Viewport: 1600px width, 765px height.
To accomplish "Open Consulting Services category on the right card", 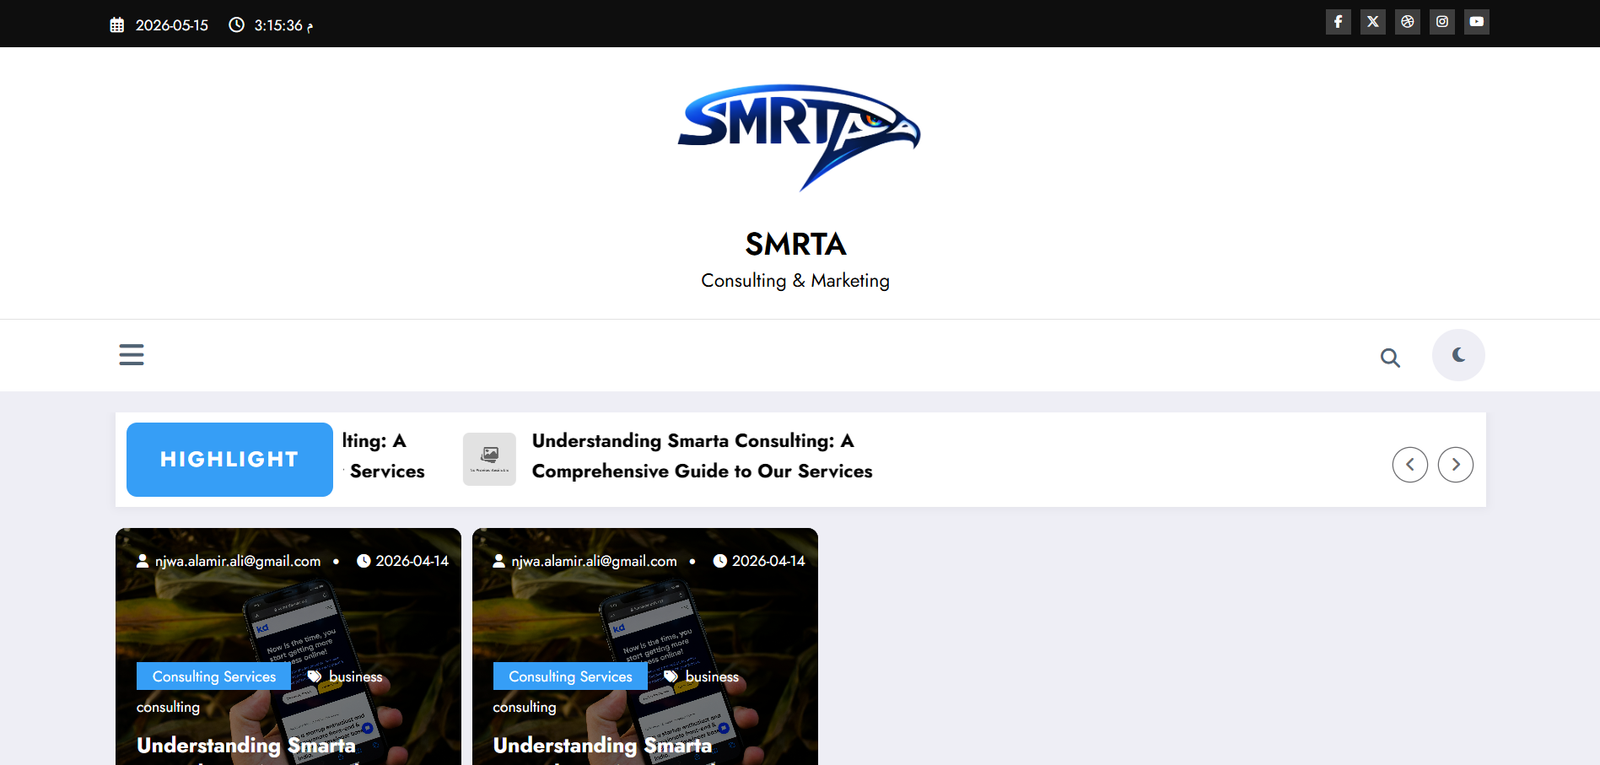I will pyautogui.click(x=570, y=676).
